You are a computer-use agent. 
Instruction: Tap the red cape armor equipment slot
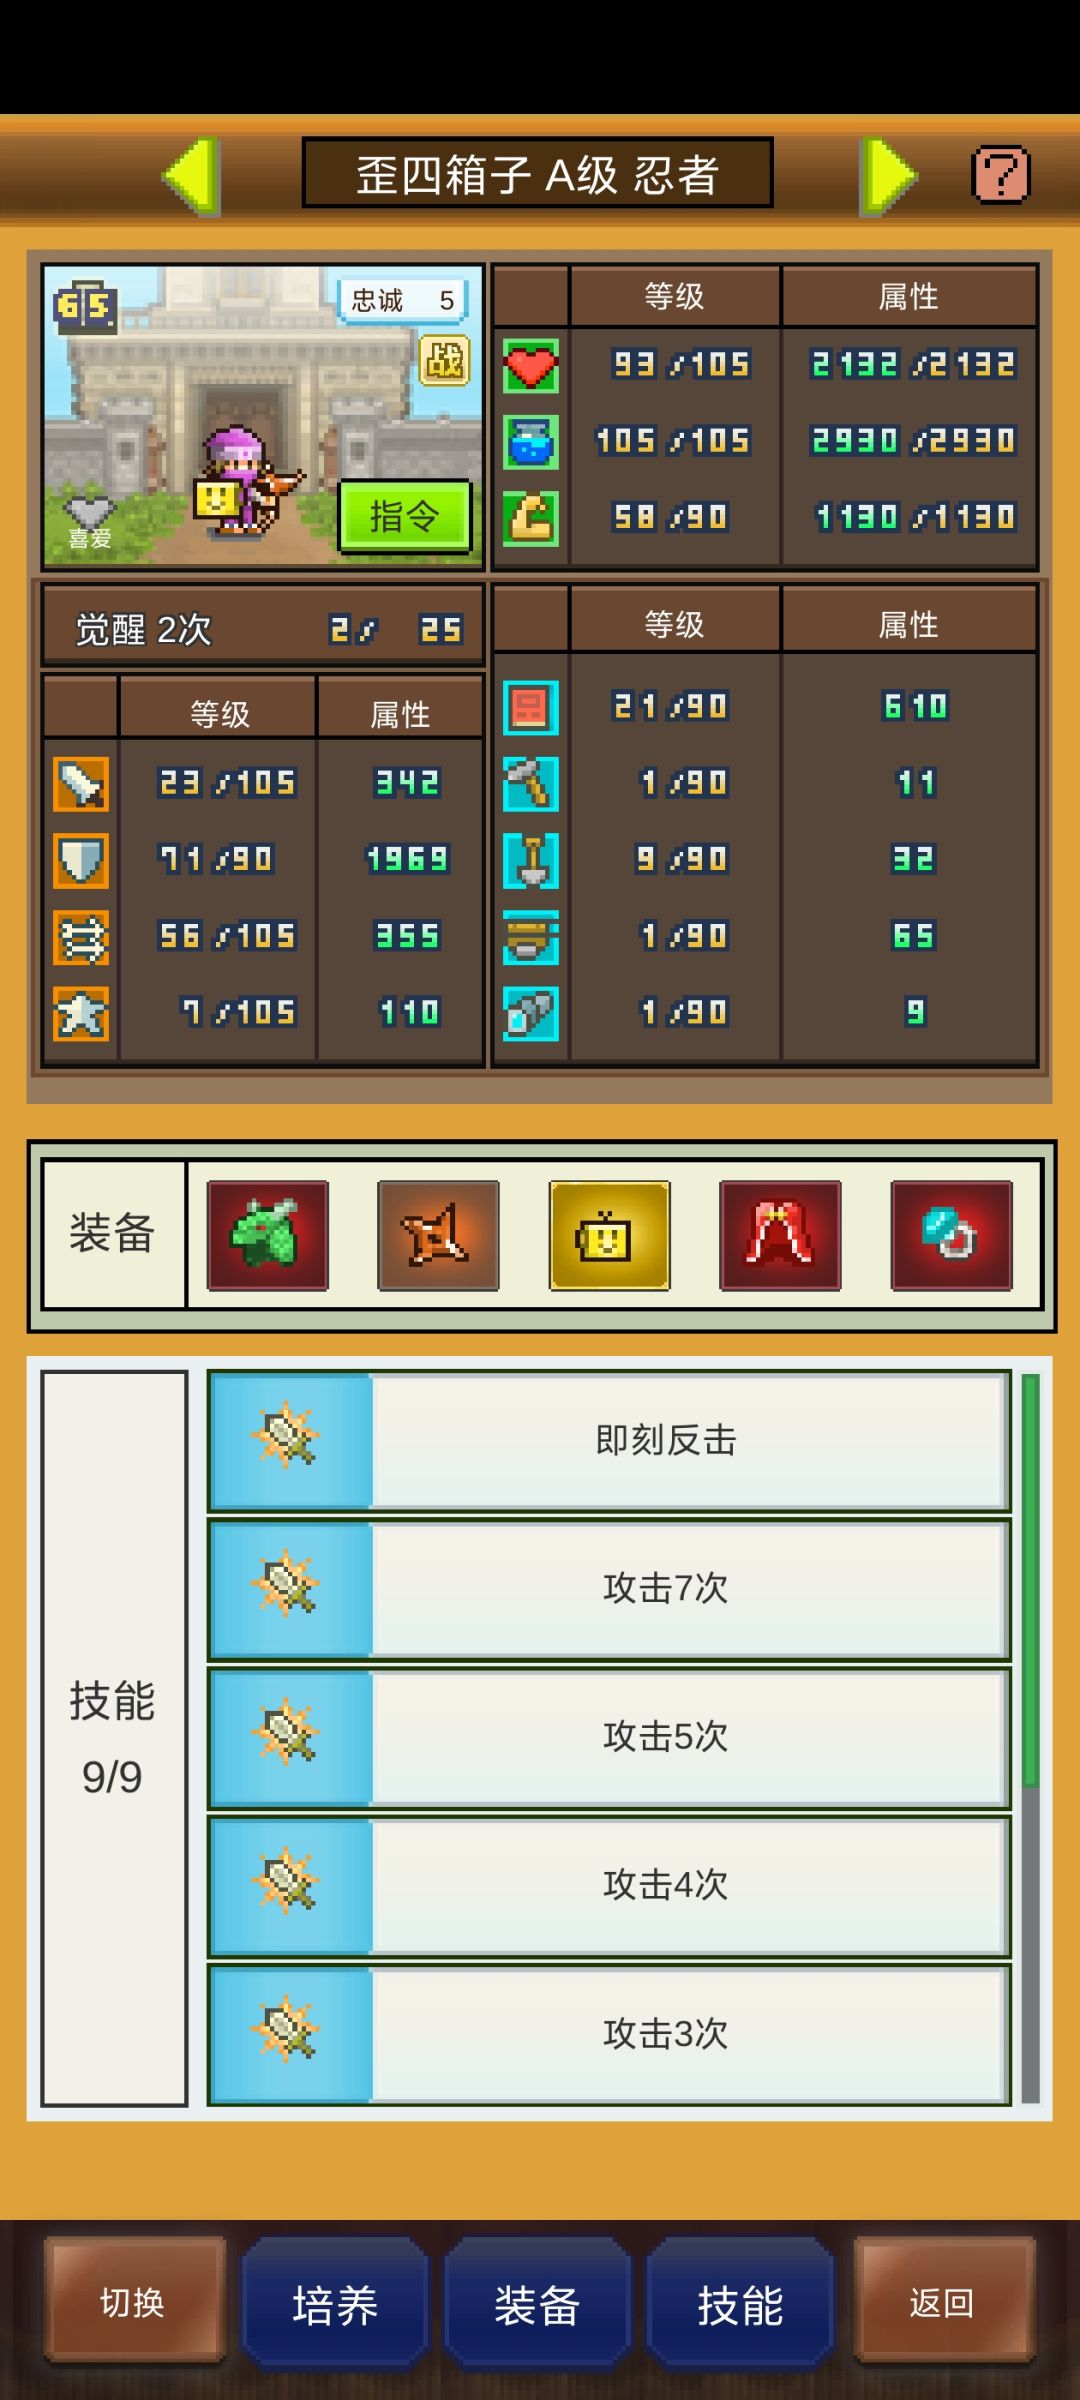click(780, 1236)
